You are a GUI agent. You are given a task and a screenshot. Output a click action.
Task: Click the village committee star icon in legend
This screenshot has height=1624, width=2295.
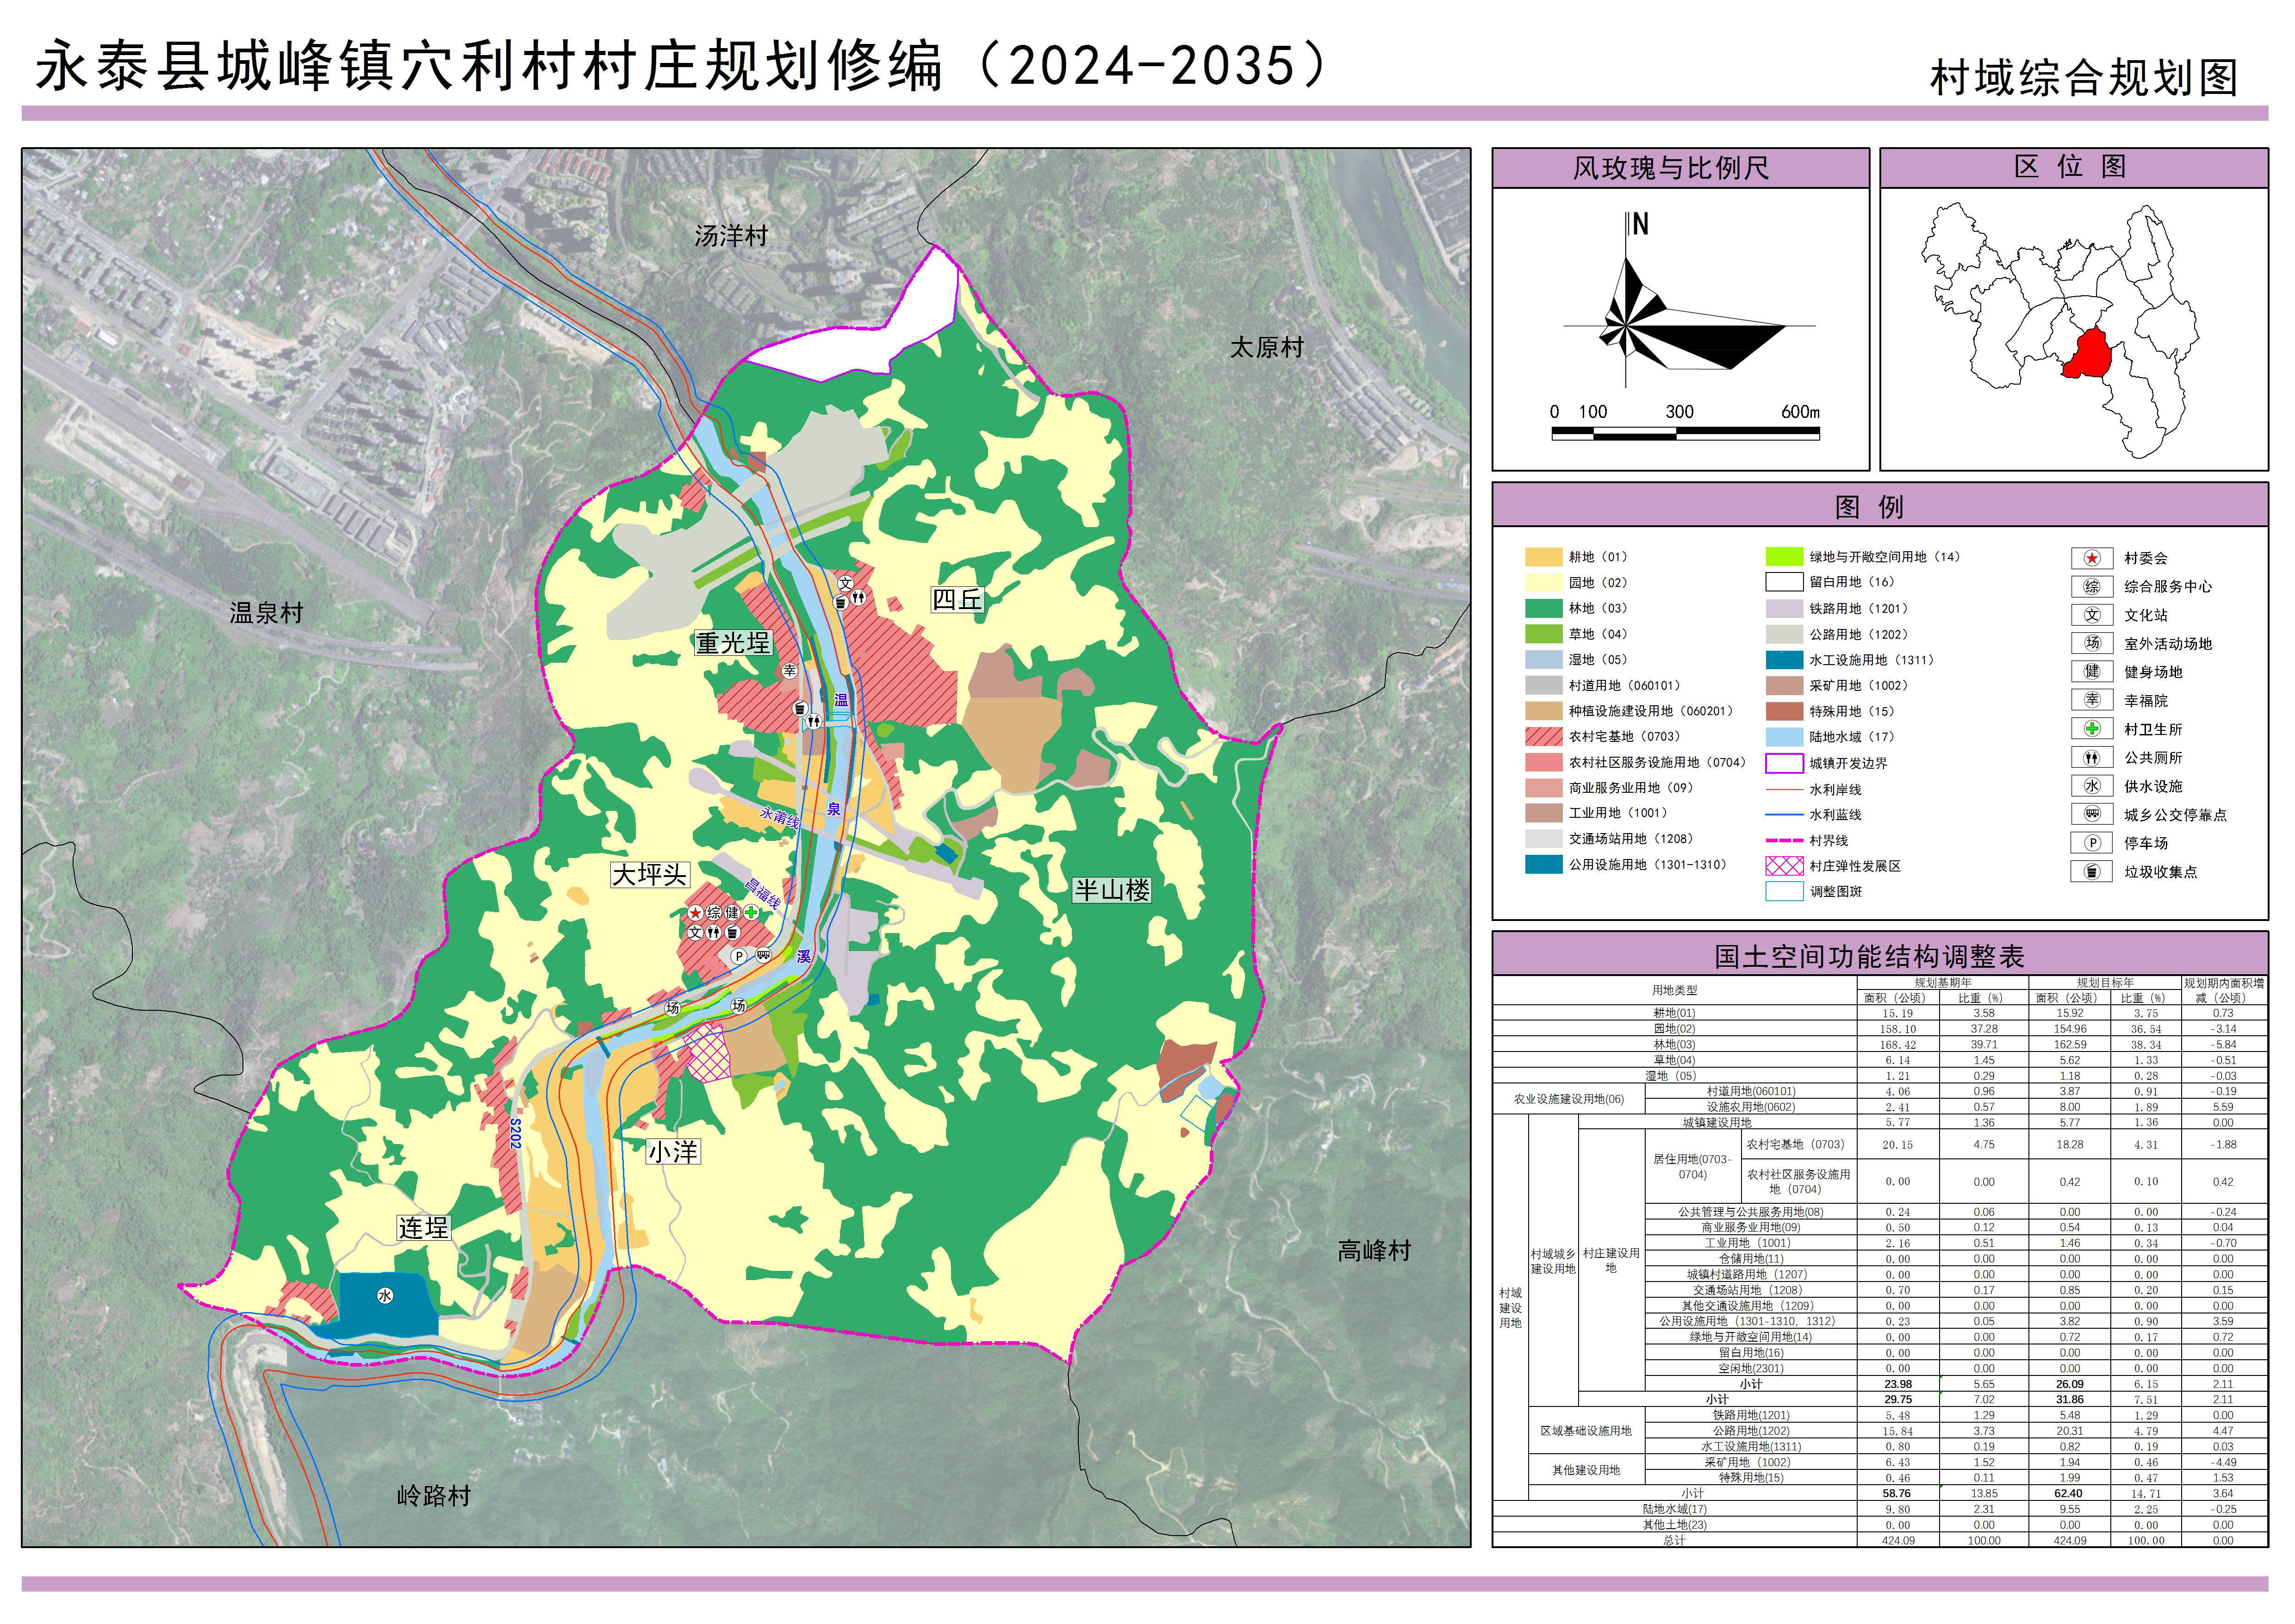(x=2091, y=558)
